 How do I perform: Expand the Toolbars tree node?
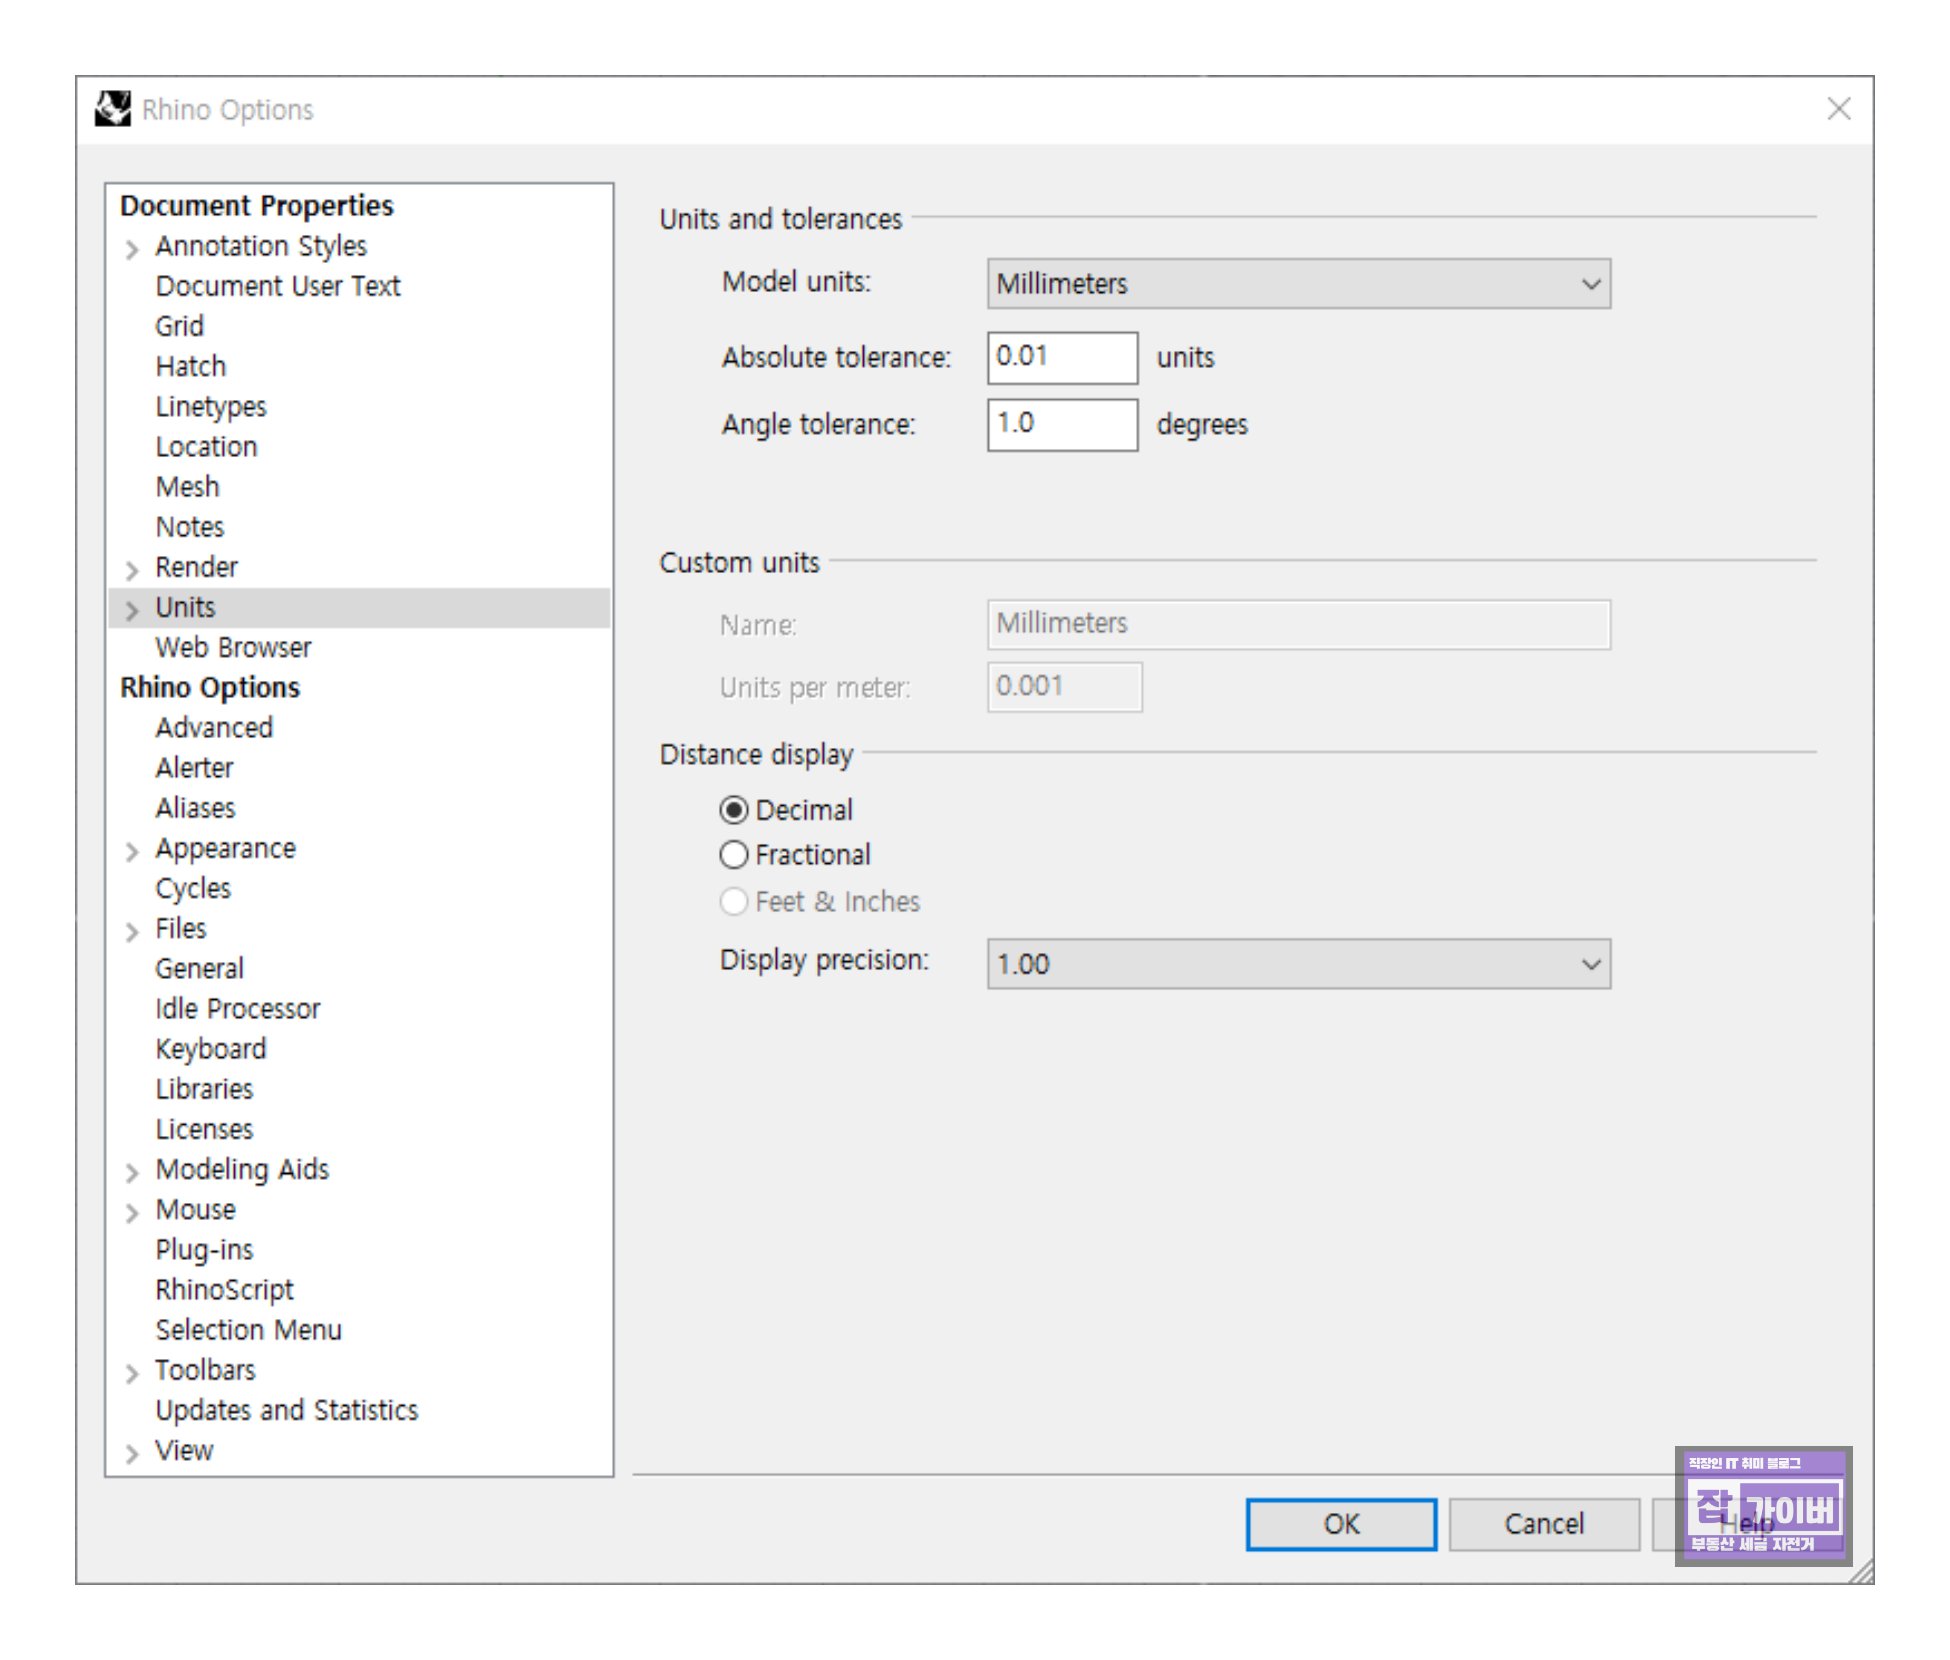click(132, 1372)
